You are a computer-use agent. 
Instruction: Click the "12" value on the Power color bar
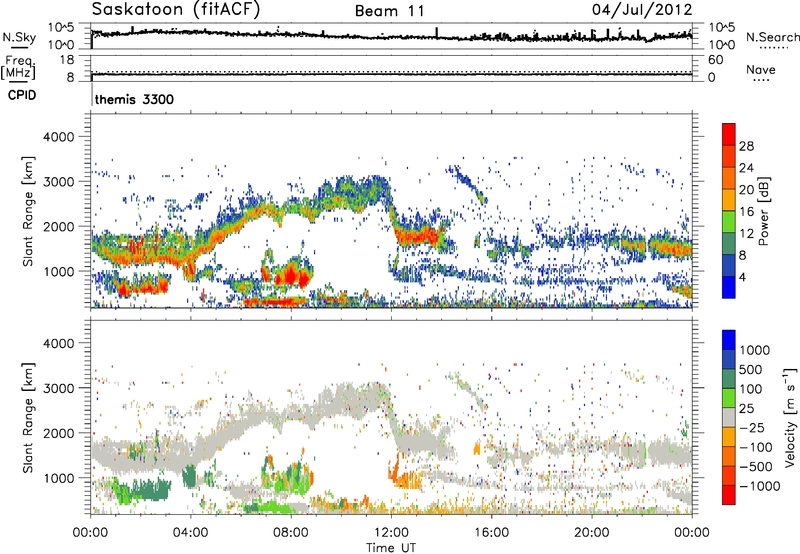(746, 234)
